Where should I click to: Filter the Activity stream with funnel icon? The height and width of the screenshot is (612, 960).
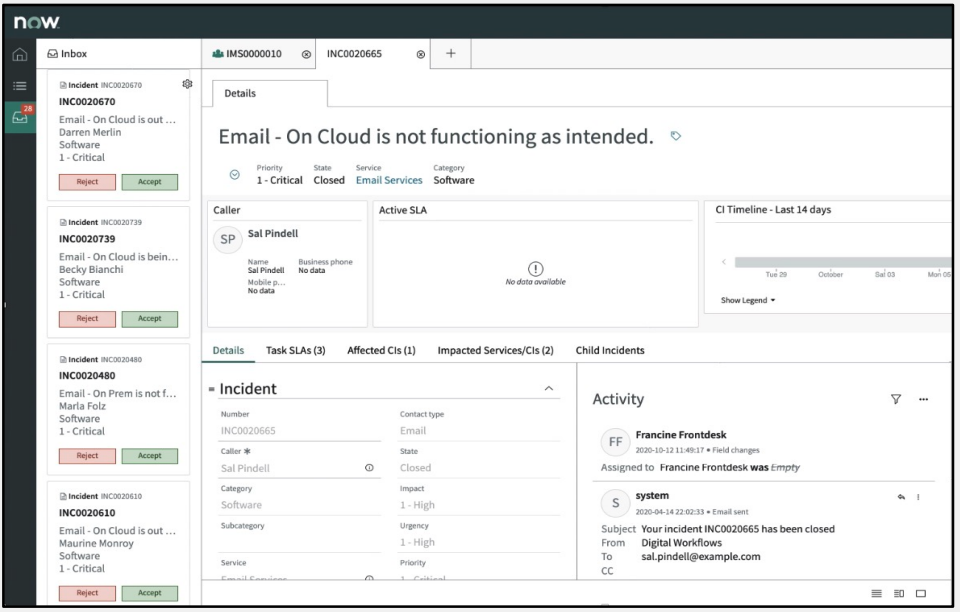896,399
